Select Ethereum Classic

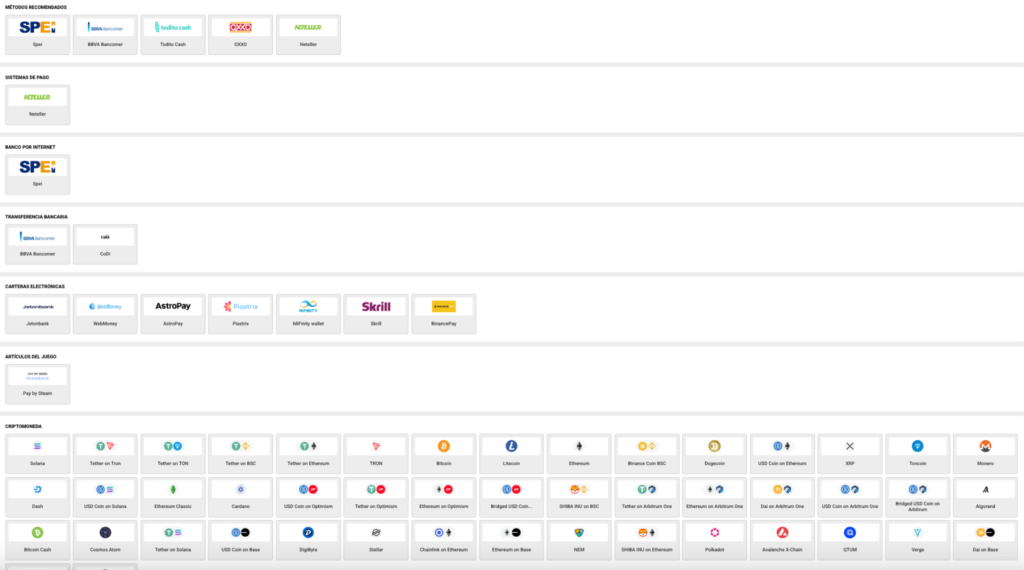point(173,497)
